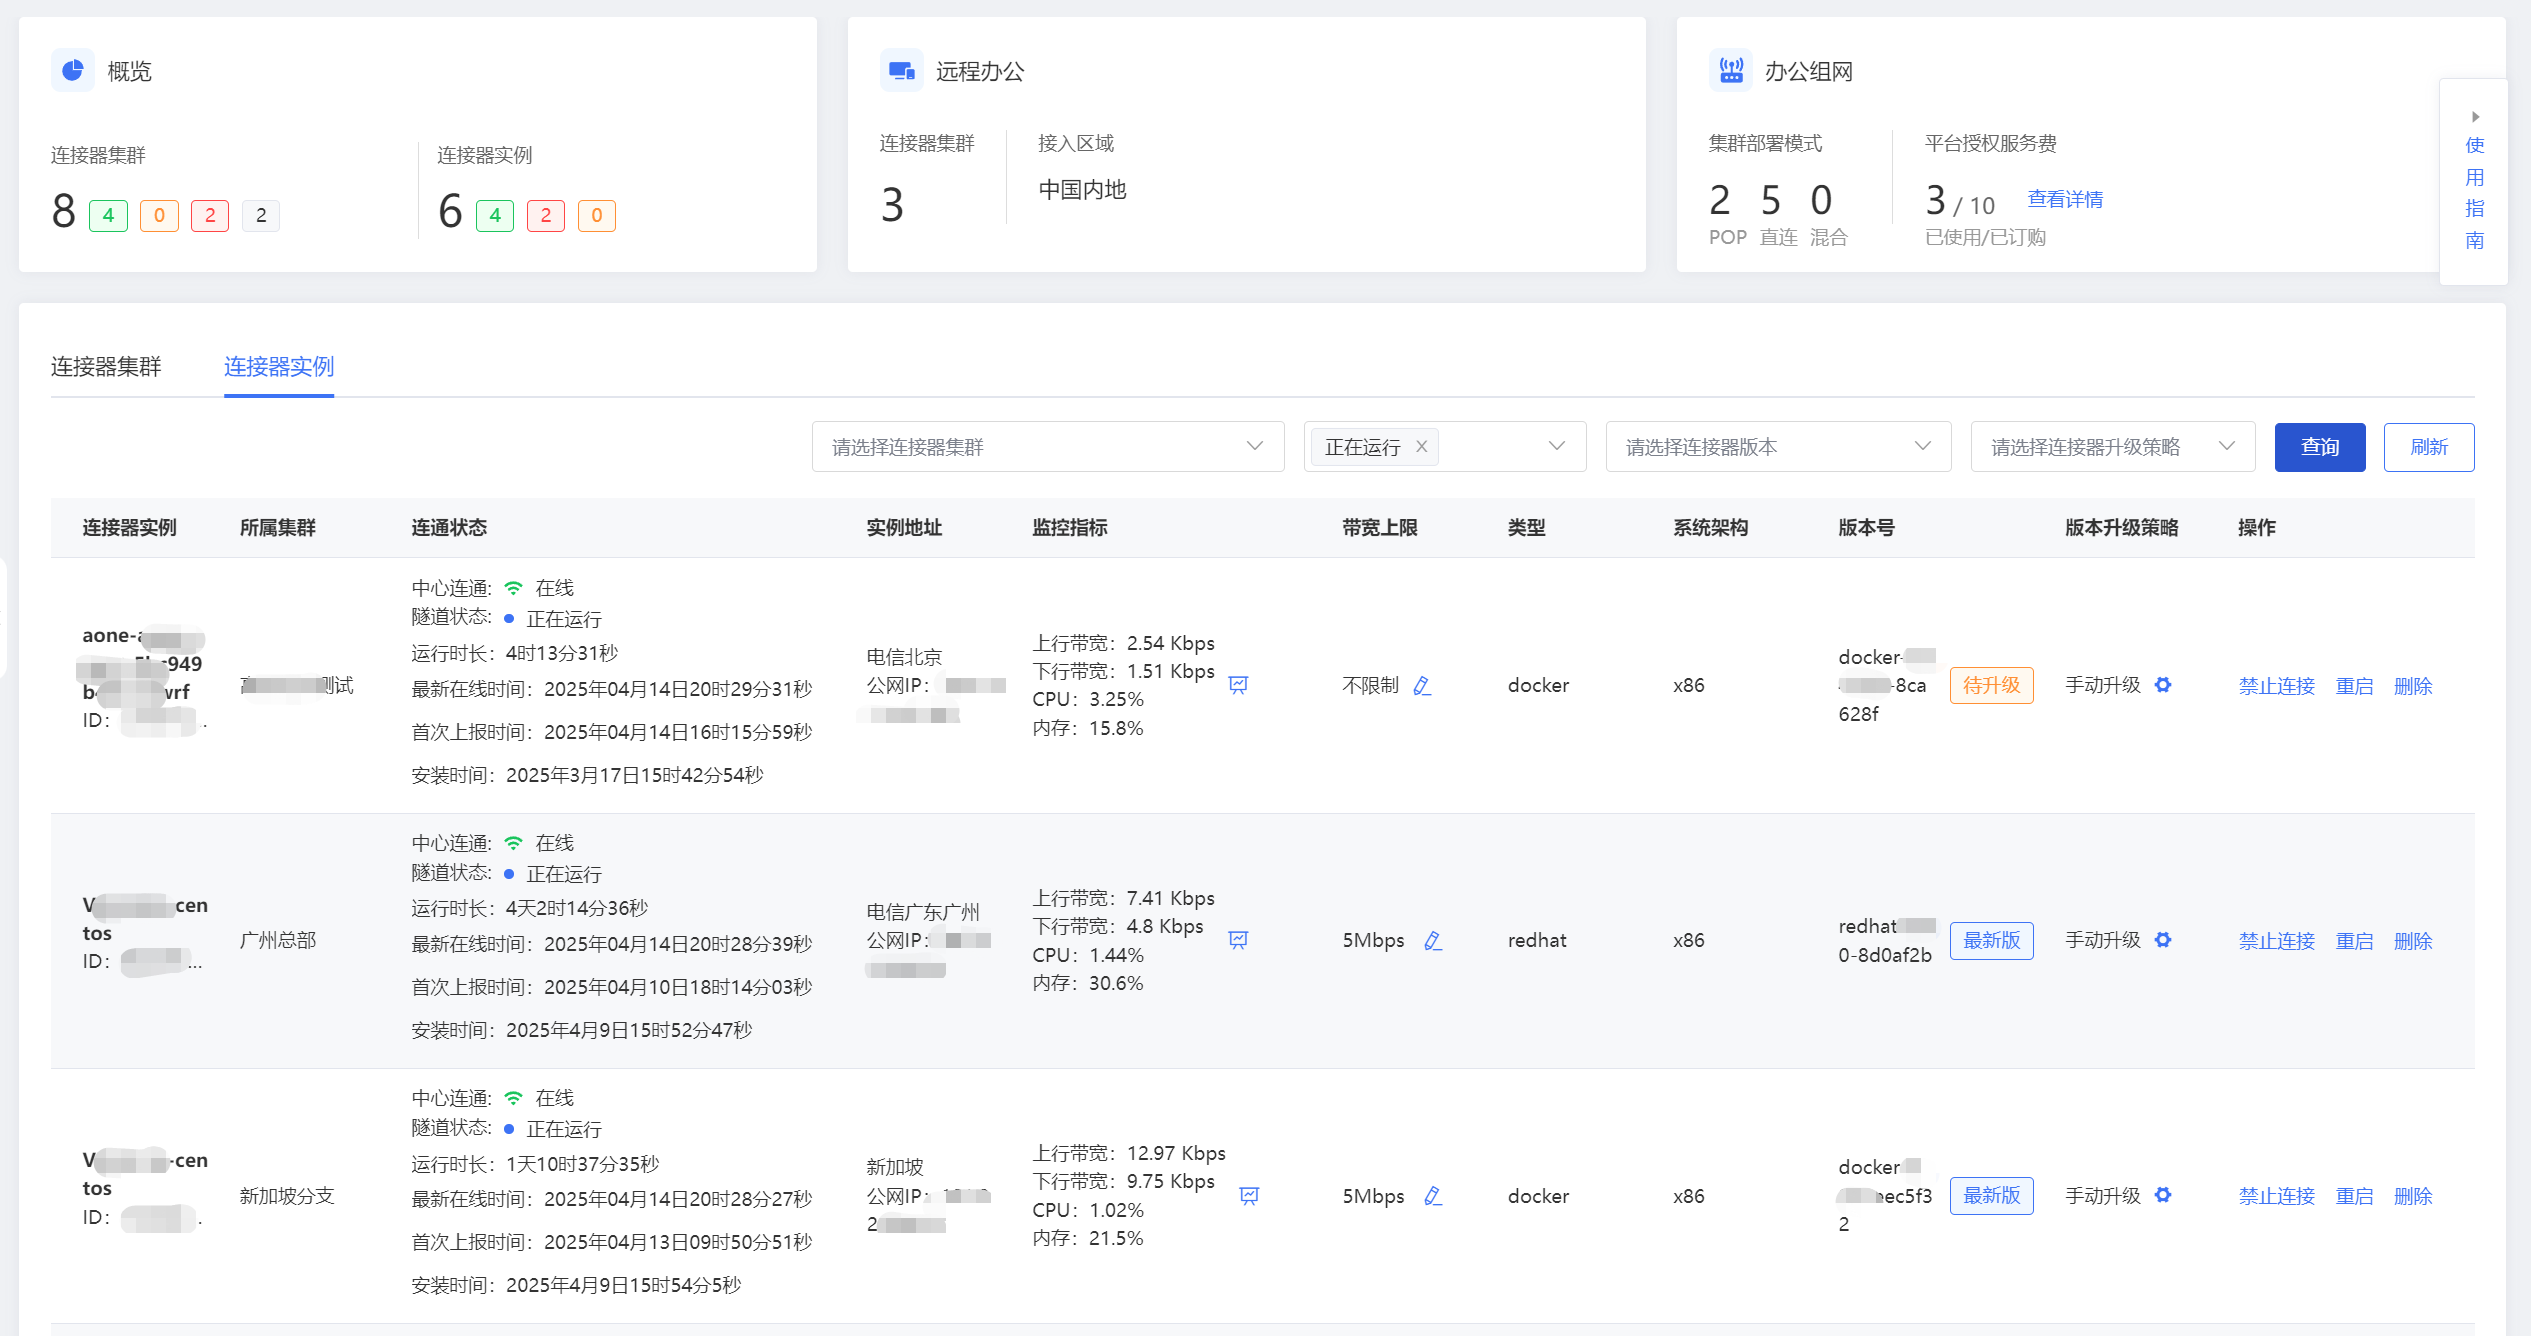
Task: Click the 远程办公 monitor icon
Action: tap(902, 71)
